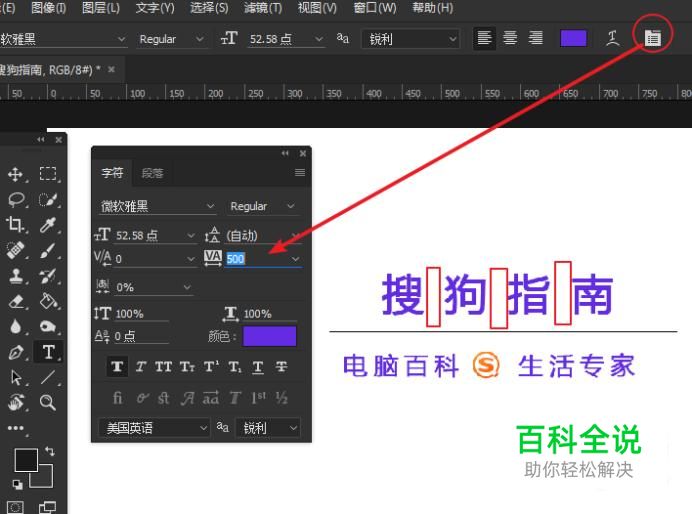
Task: Toggle Faux Italic in Character panel
Action: (141, 366)
